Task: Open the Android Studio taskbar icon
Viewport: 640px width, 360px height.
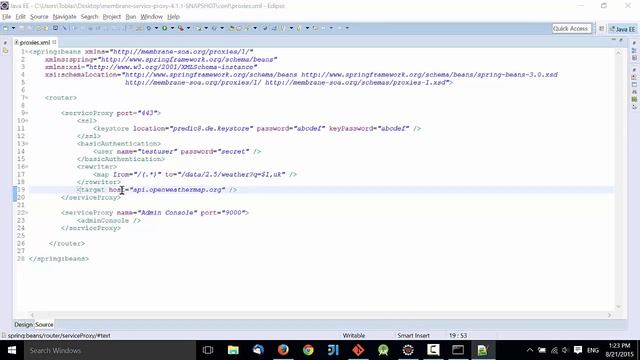Action: tap(383, 350)
